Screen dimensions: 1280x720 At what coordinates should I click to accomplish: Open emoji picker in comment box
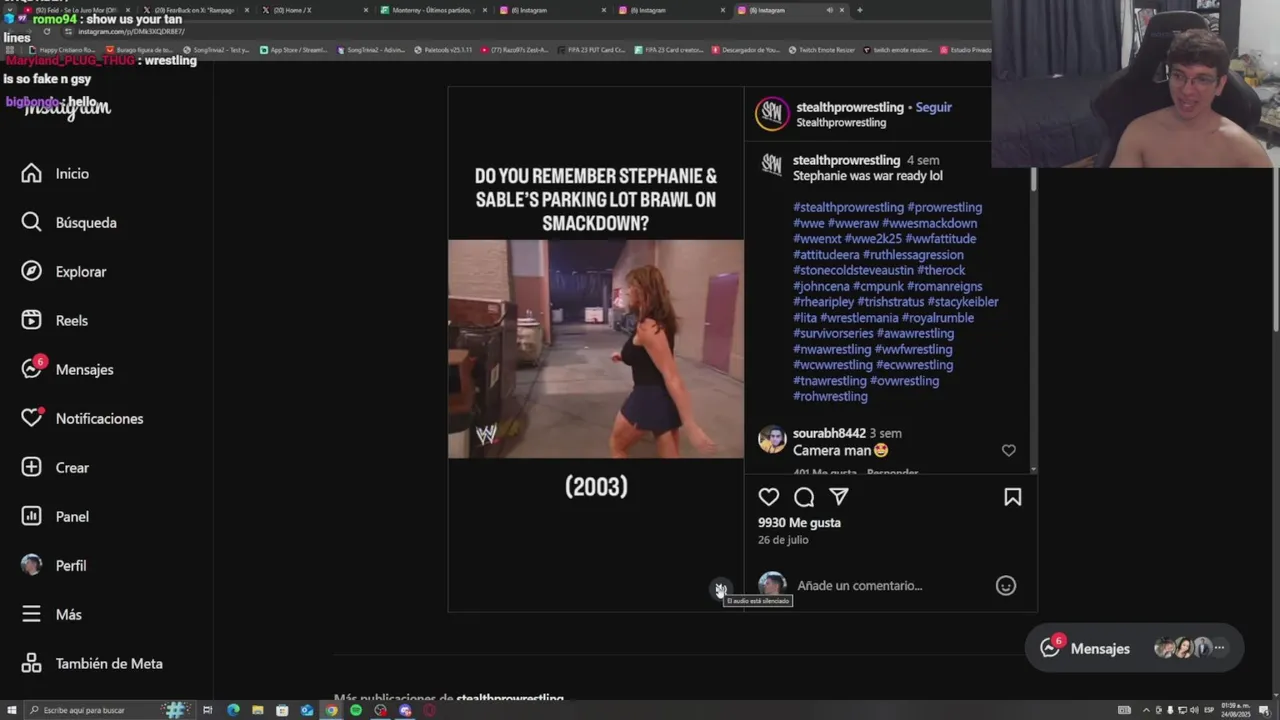[x=1006, y=586]
